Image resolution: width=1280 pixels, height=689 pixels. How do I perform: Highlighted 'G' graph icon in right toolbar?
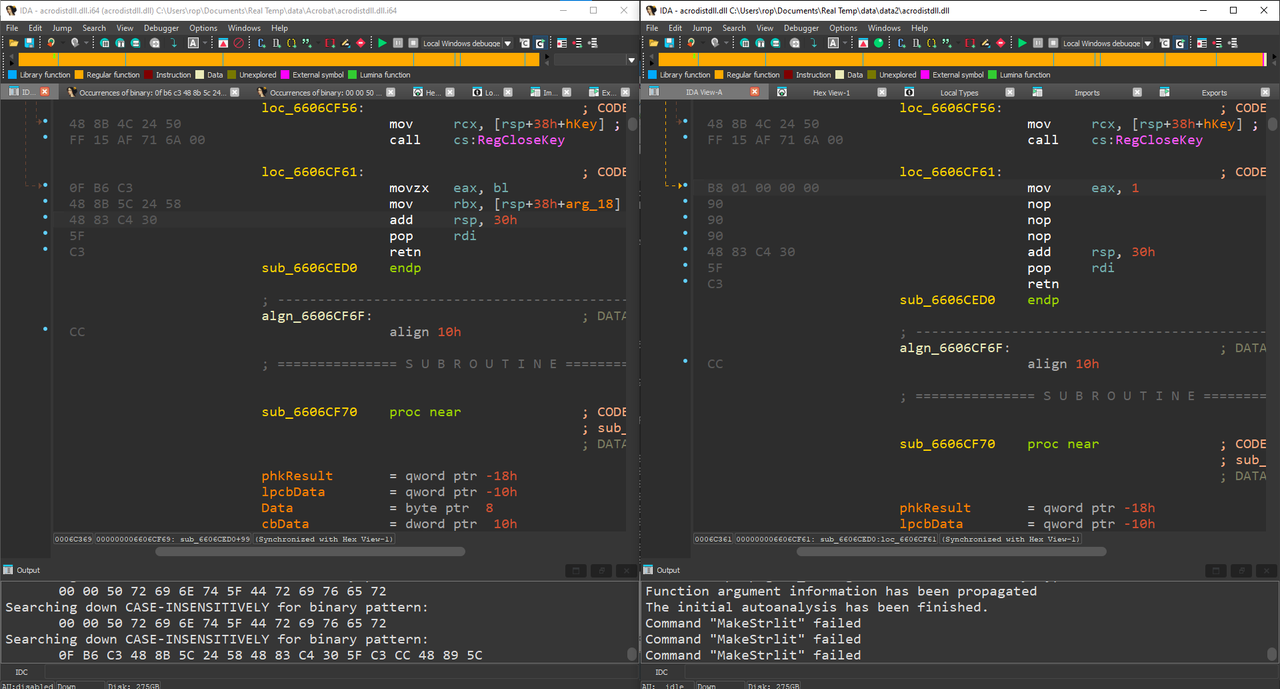pyautogui.click(x=1180, y=43)
